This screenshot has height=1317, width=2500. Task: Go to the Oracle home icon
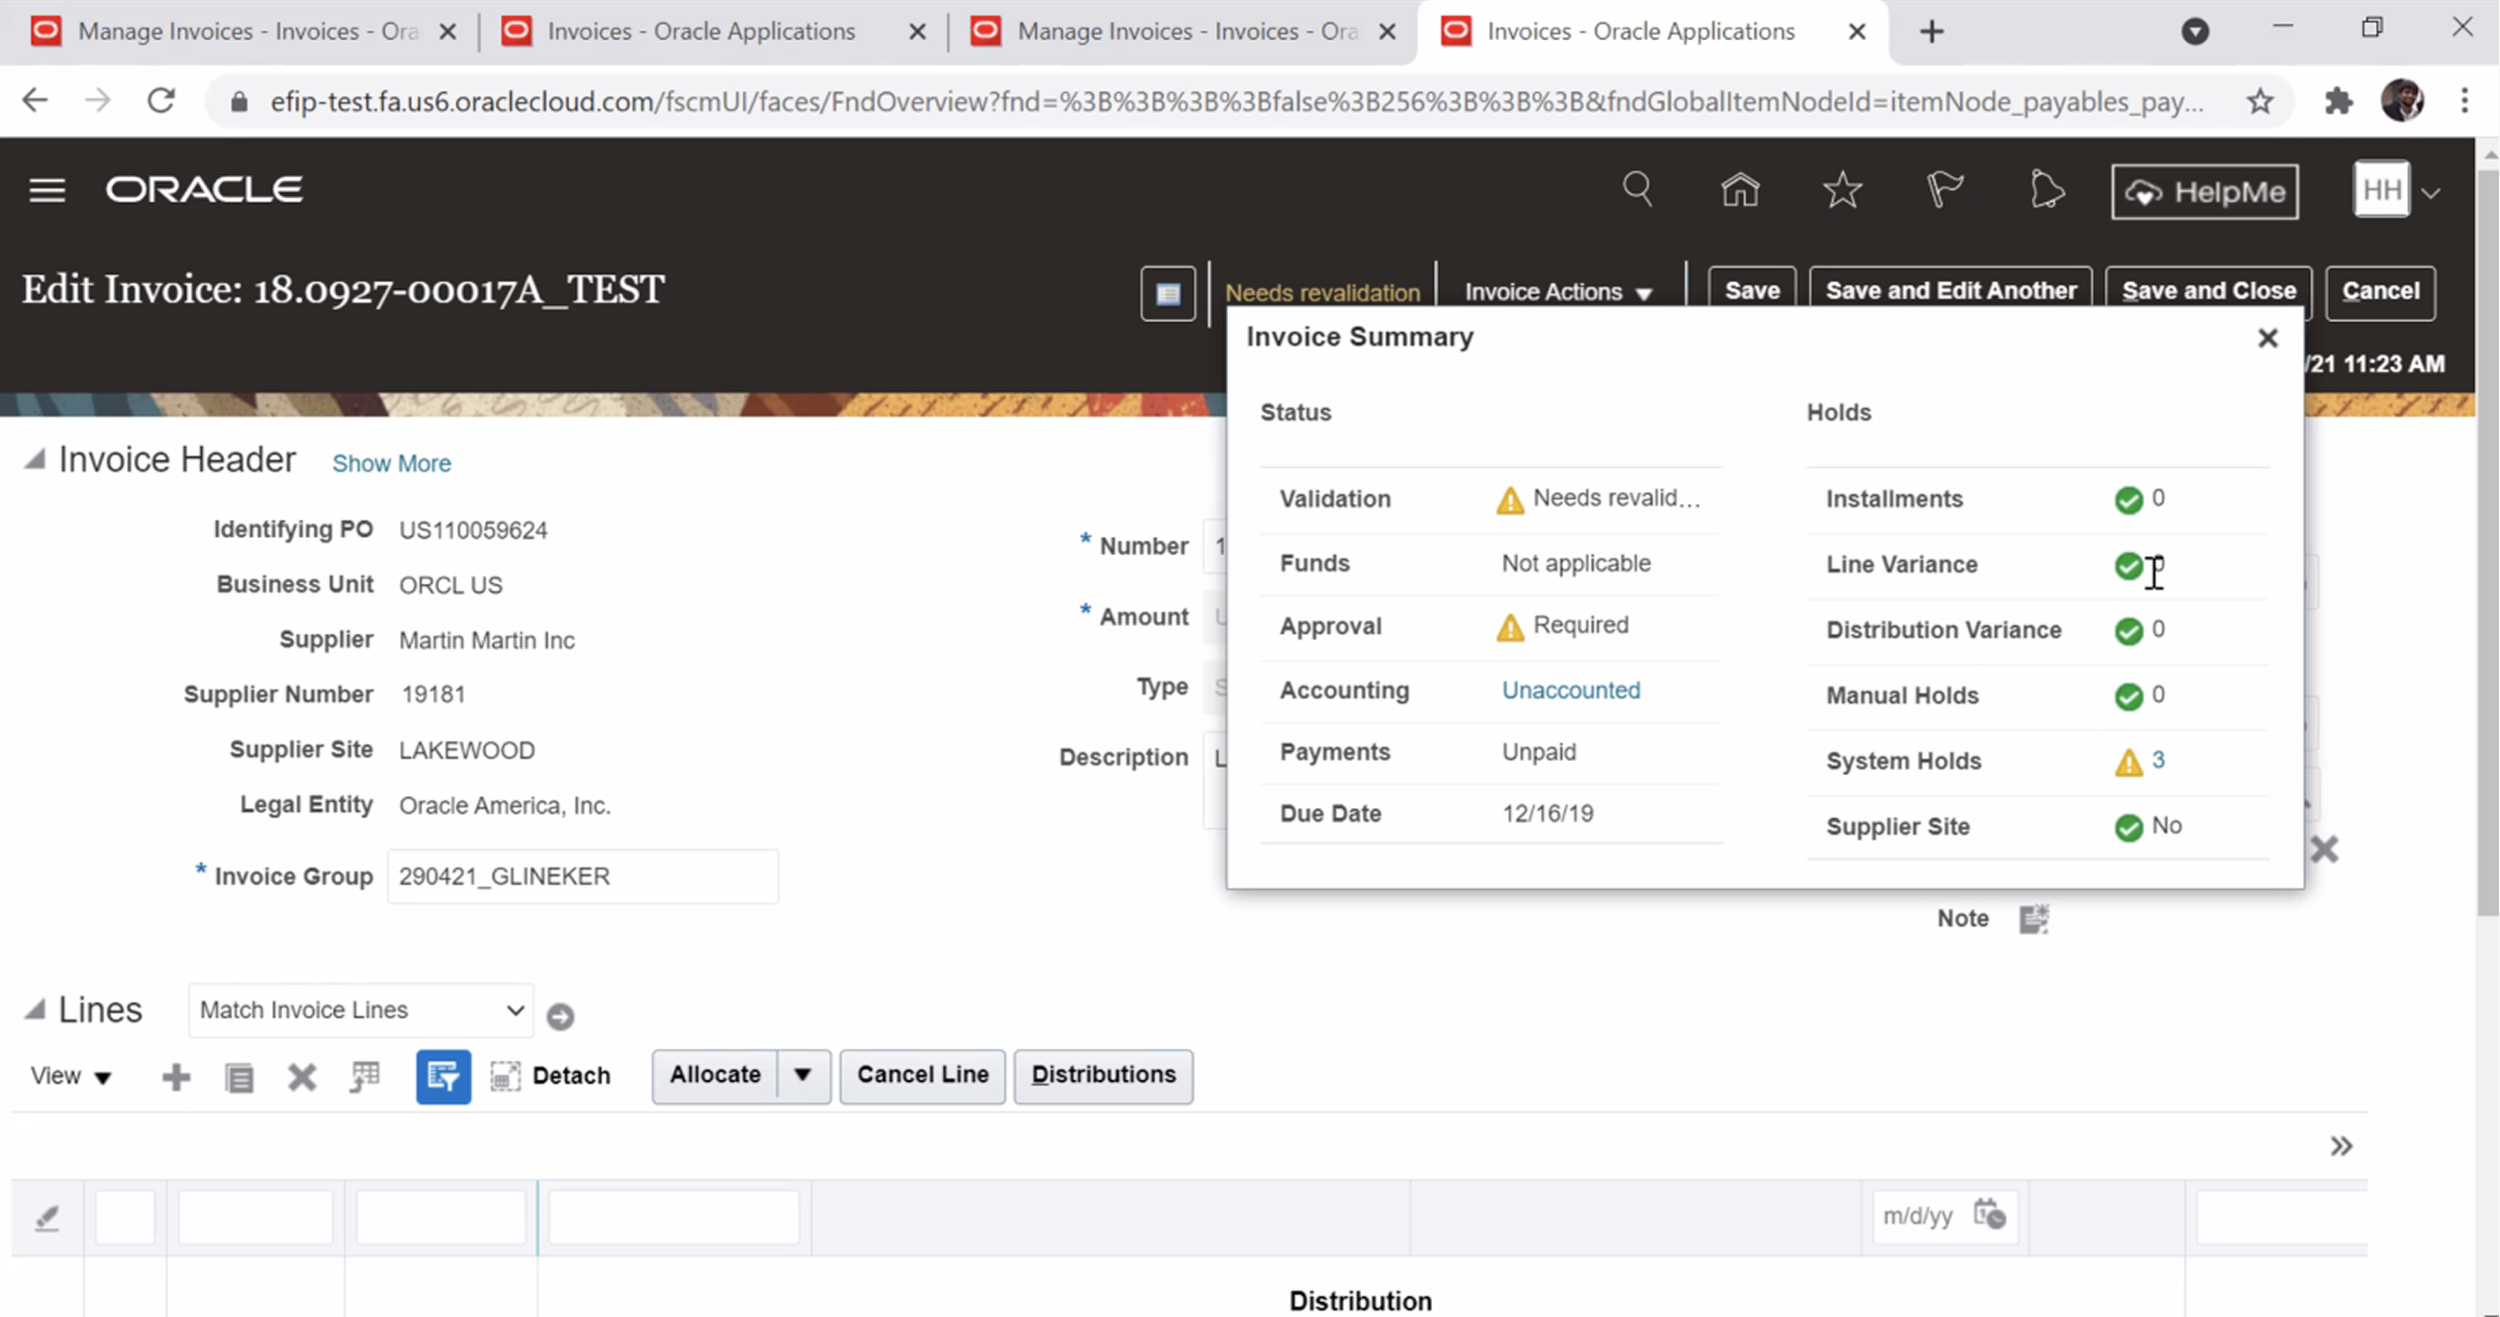1740,189
